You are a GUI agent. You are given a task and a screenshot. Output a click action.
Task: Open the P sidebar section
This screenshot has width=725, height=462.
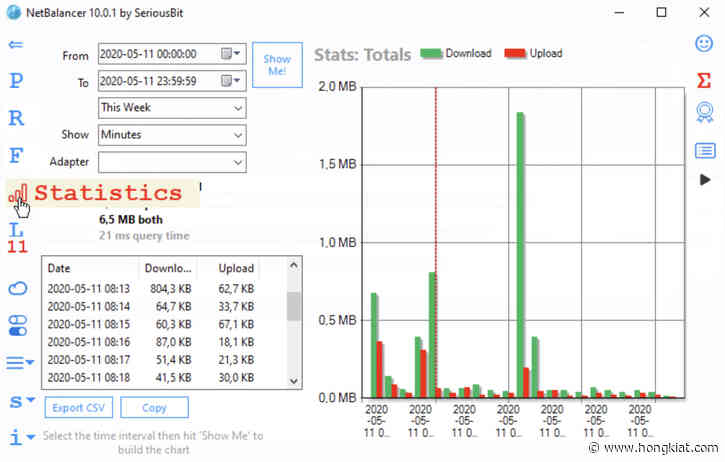(16, 80)
